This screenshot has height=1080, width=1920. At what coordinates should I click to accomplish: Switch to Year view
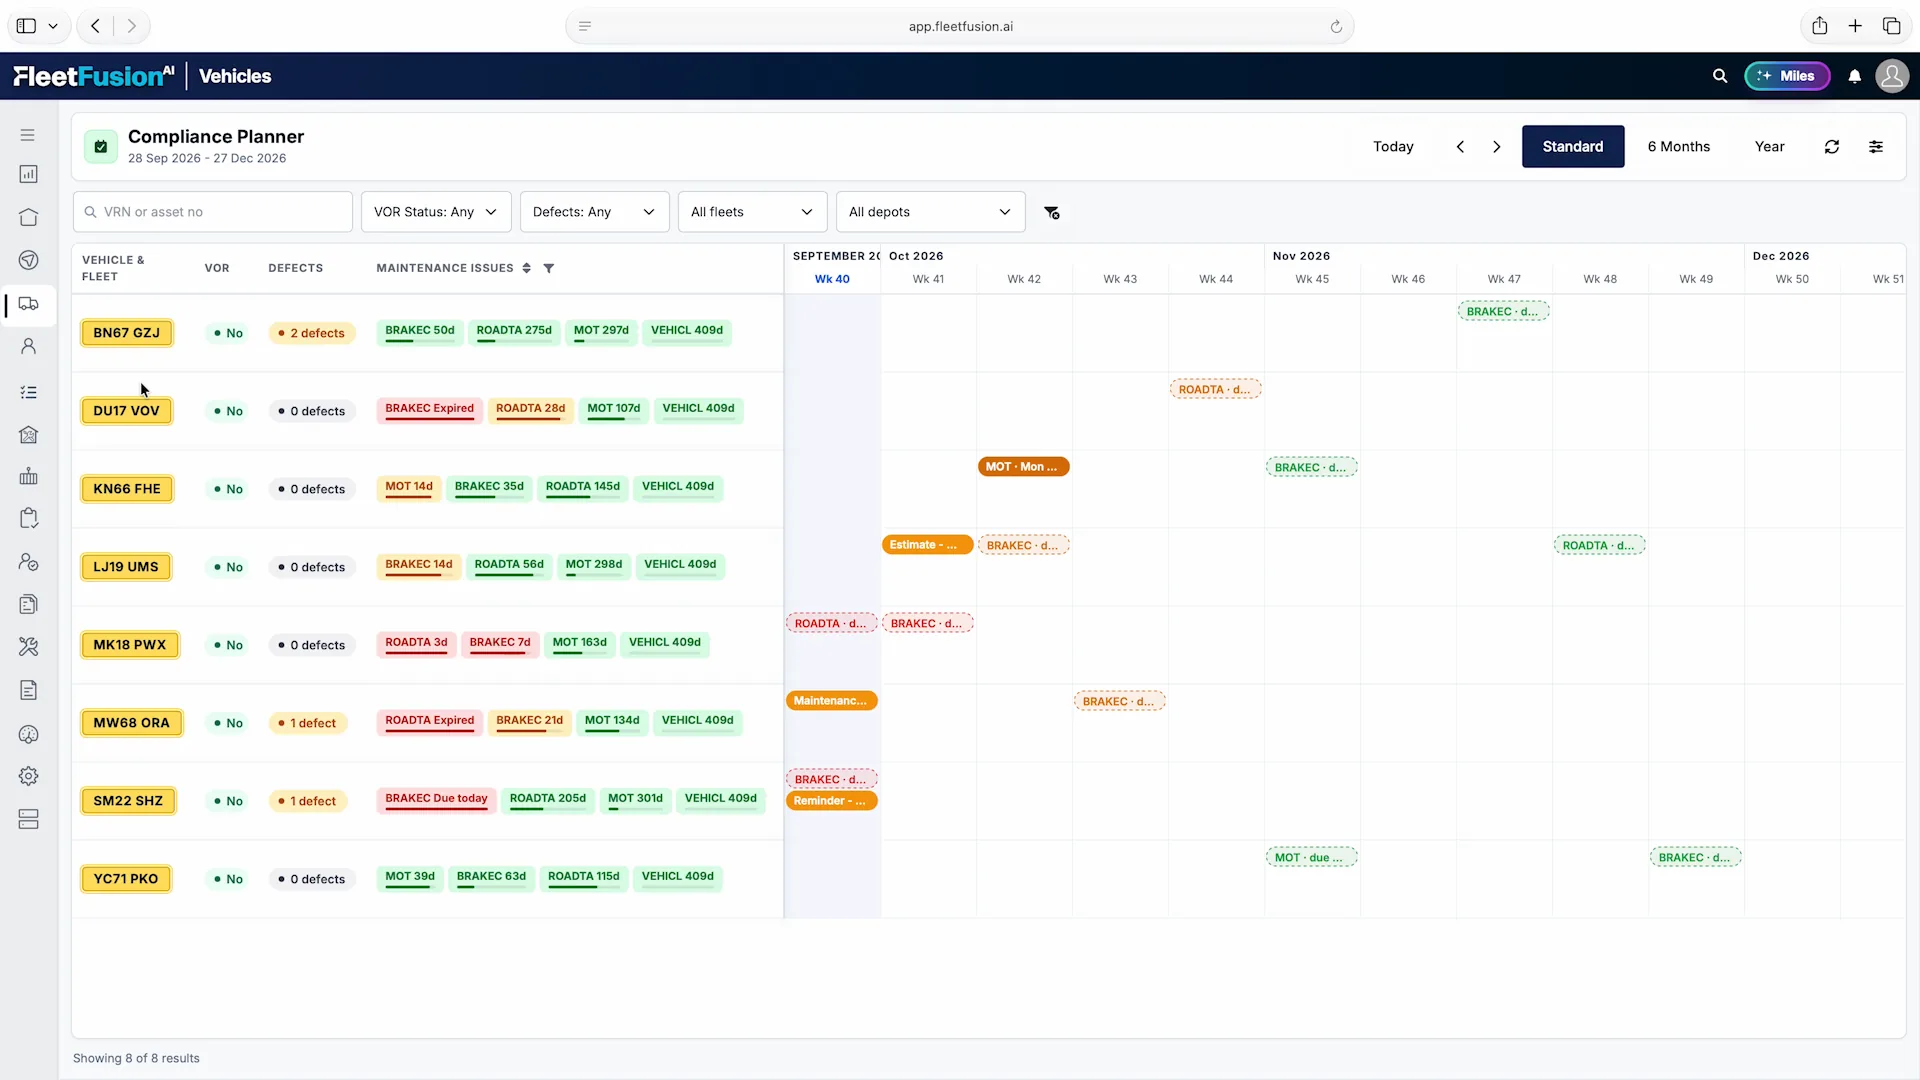[x=1769, y=147]
